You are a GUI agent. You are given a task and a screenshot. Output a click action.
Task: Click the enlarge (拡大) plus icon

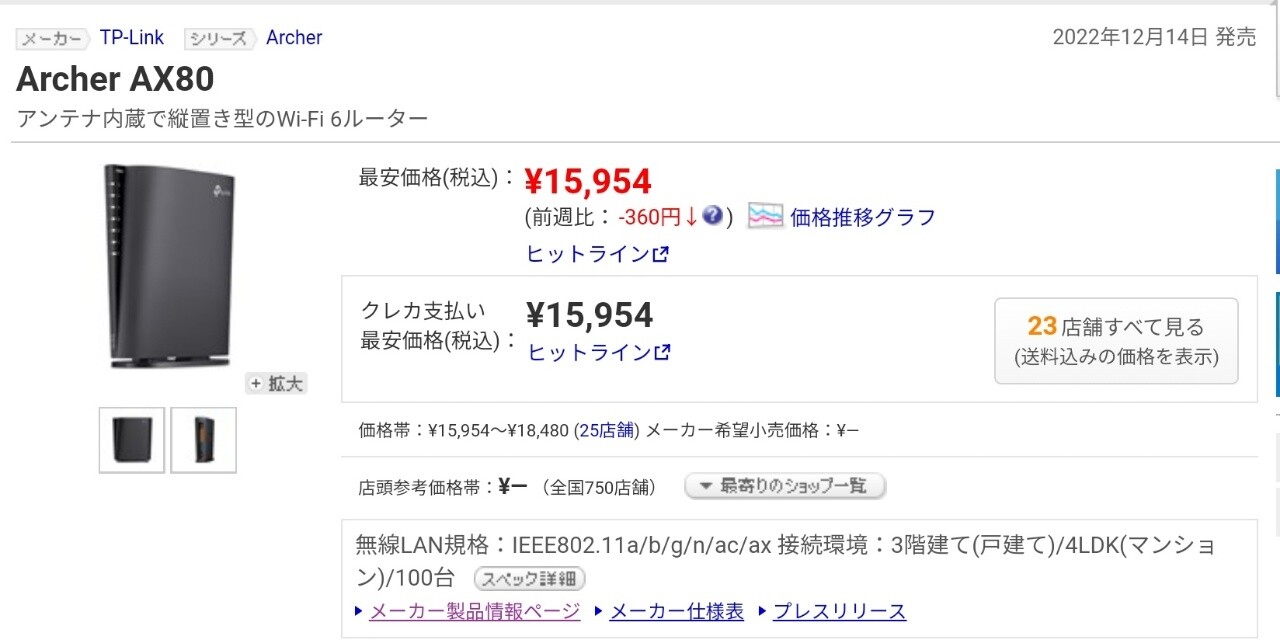pos(256,383)
